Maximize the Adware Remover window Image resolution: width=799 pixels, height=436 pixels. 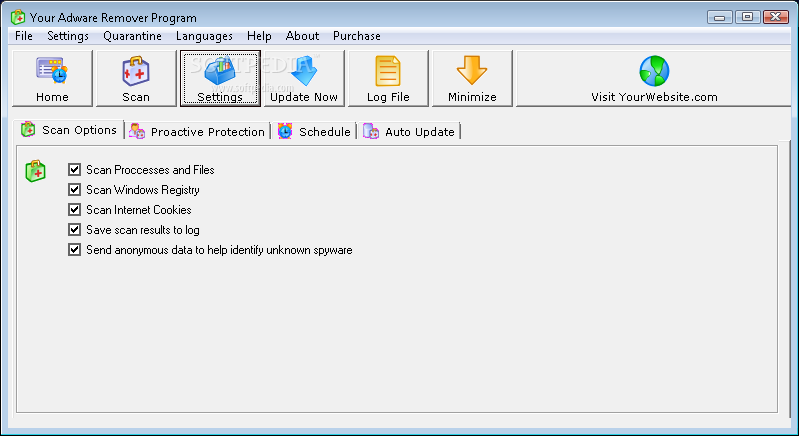coord(748,17)
